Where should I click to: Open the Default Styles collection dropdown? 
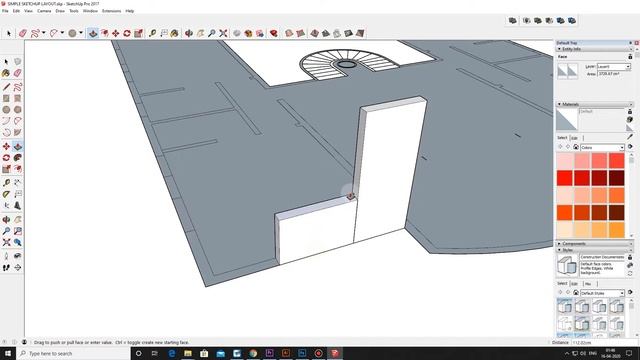622,293
